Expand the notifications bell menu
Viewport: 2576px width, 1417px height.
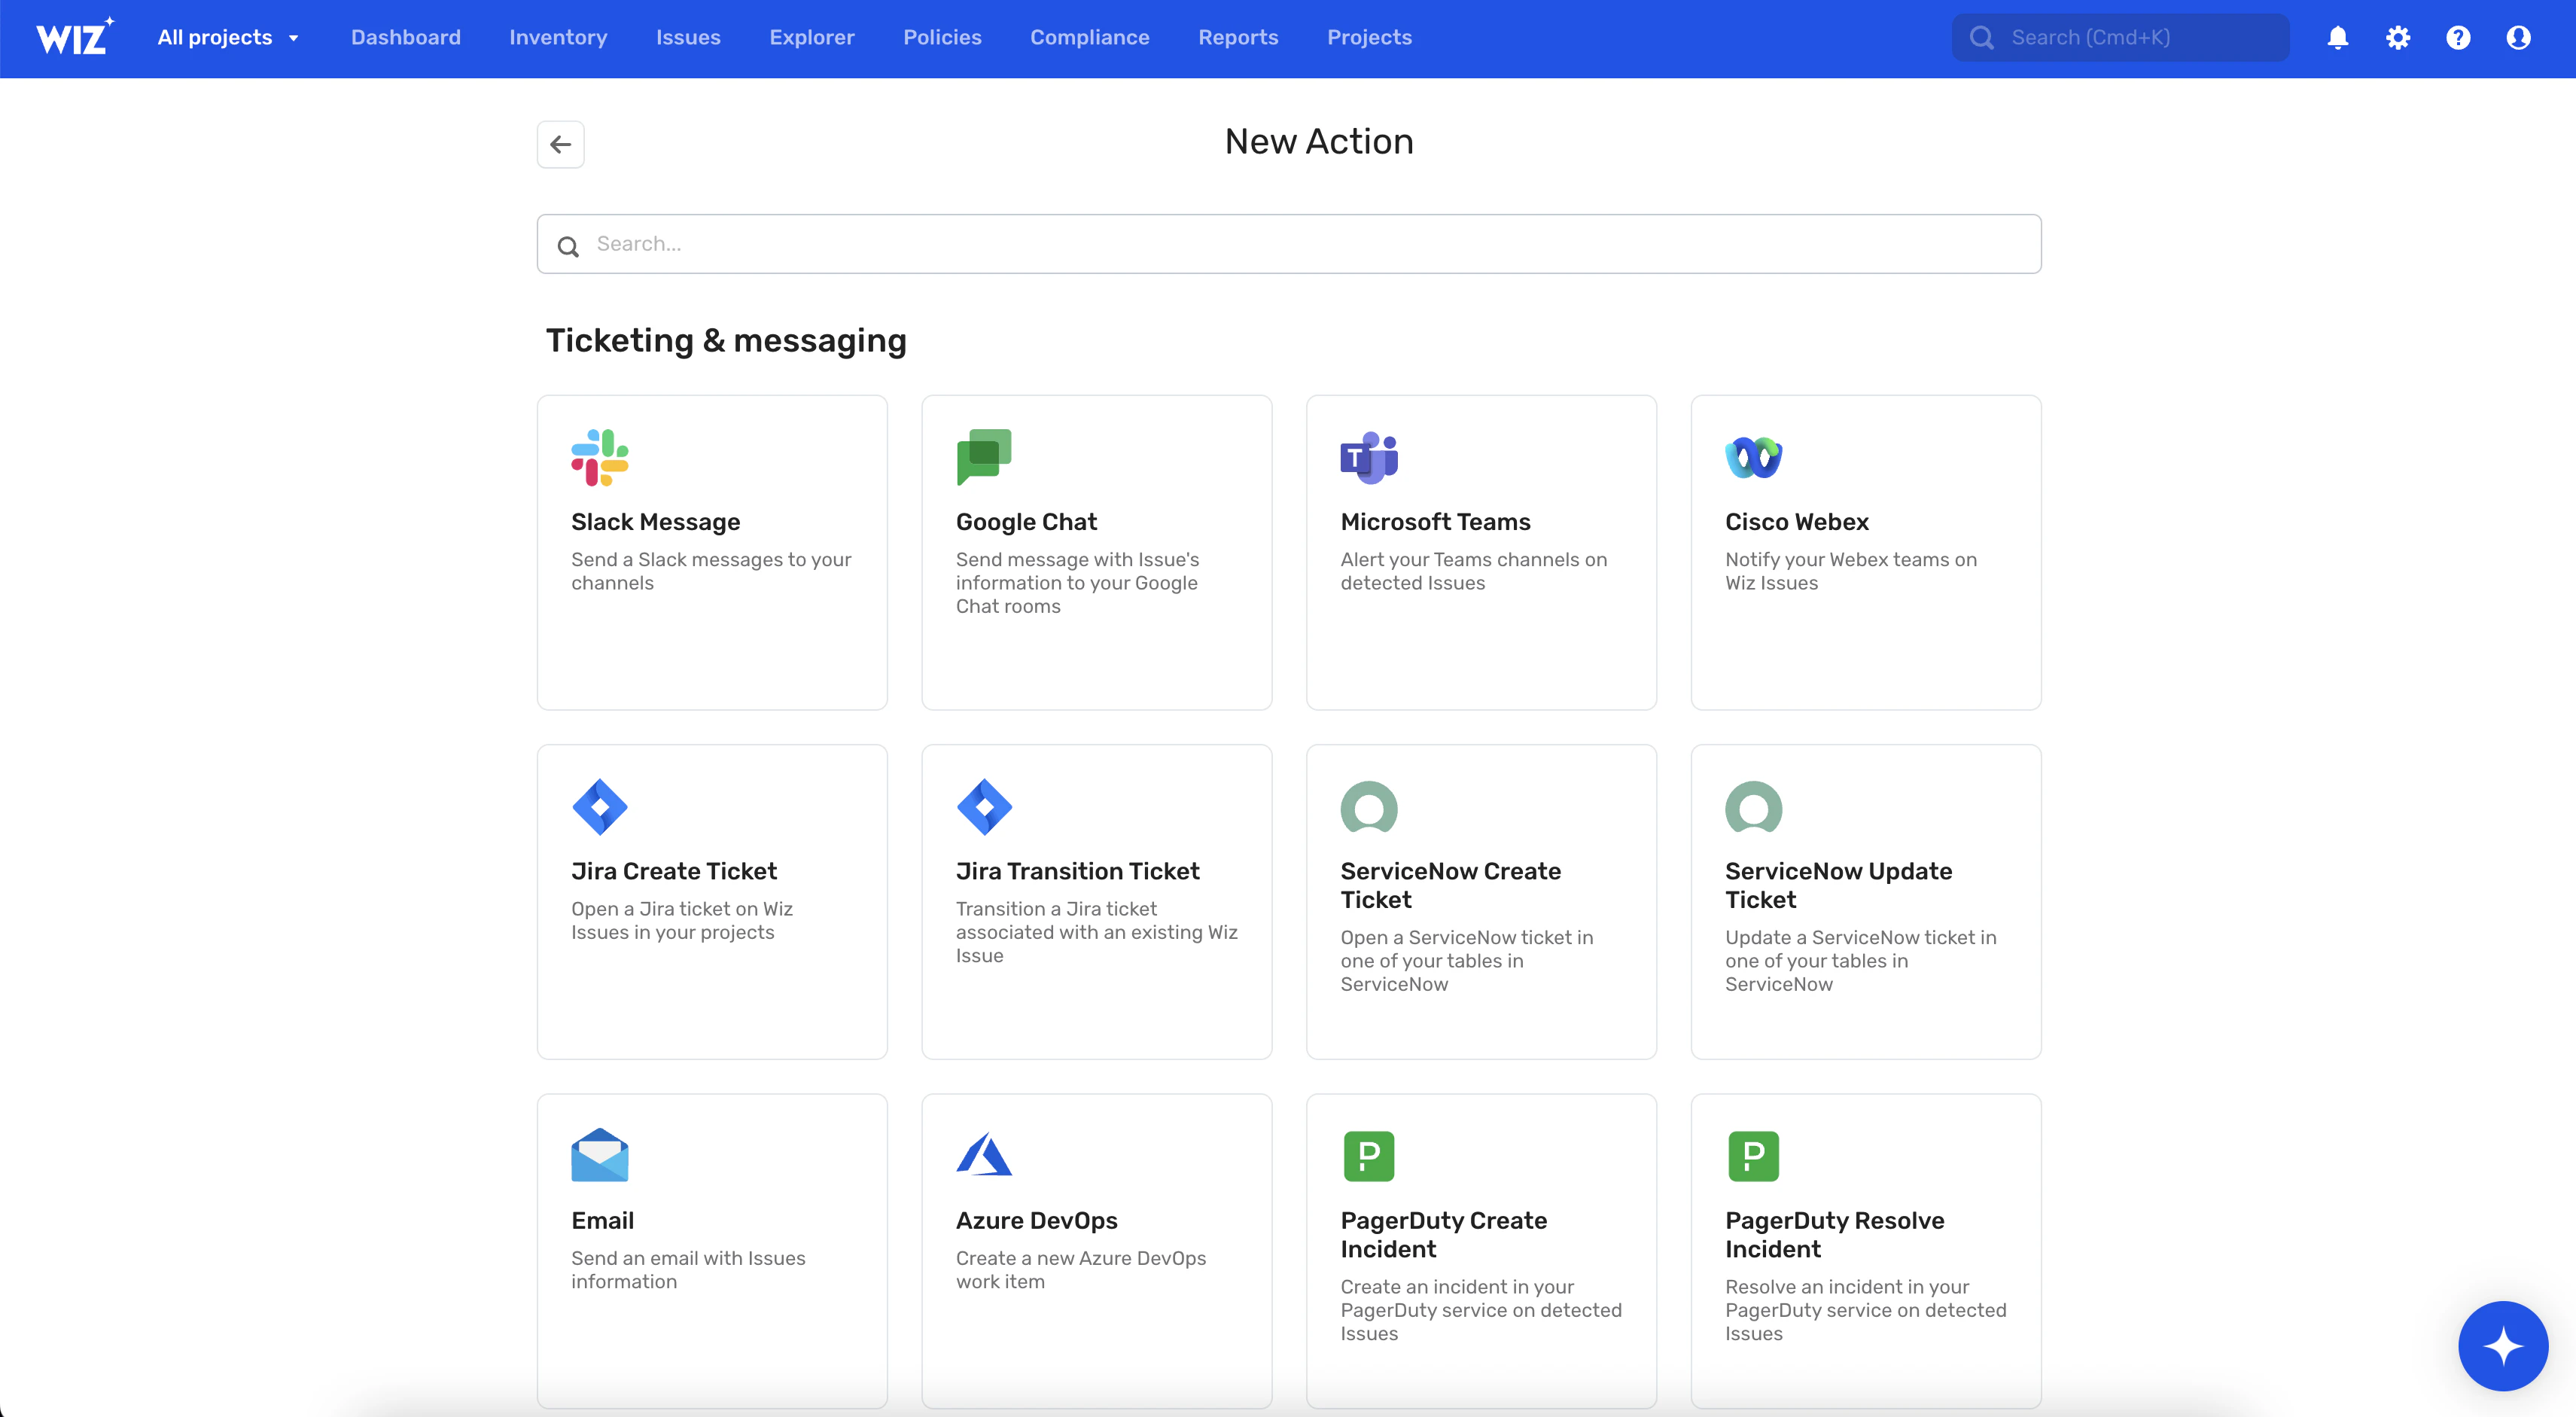tap(2339, 37)
